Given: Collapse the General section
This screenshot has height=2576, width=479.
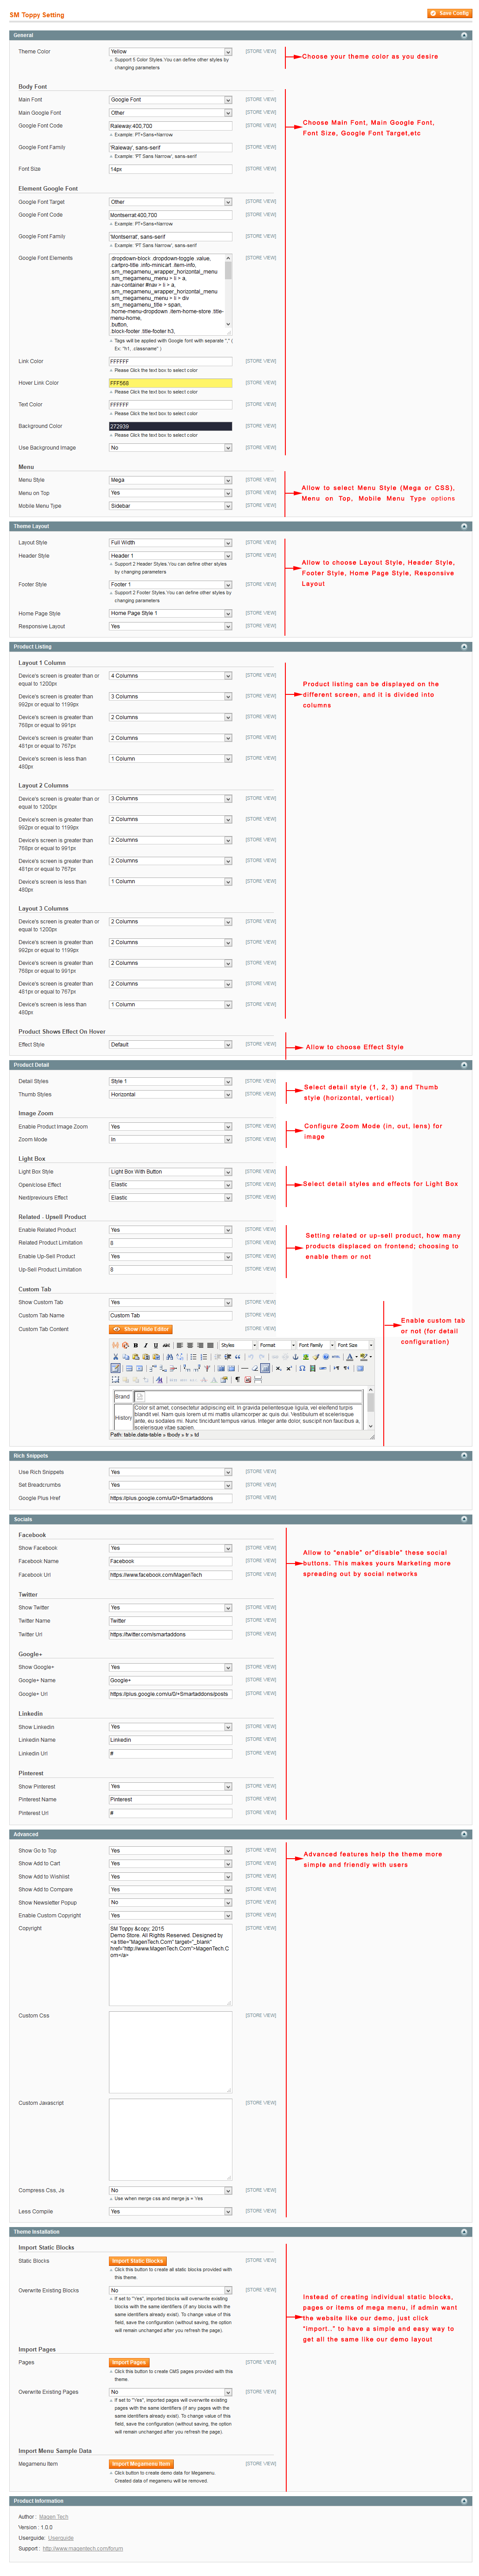Looking at the screenshot, I should (464, 35).
